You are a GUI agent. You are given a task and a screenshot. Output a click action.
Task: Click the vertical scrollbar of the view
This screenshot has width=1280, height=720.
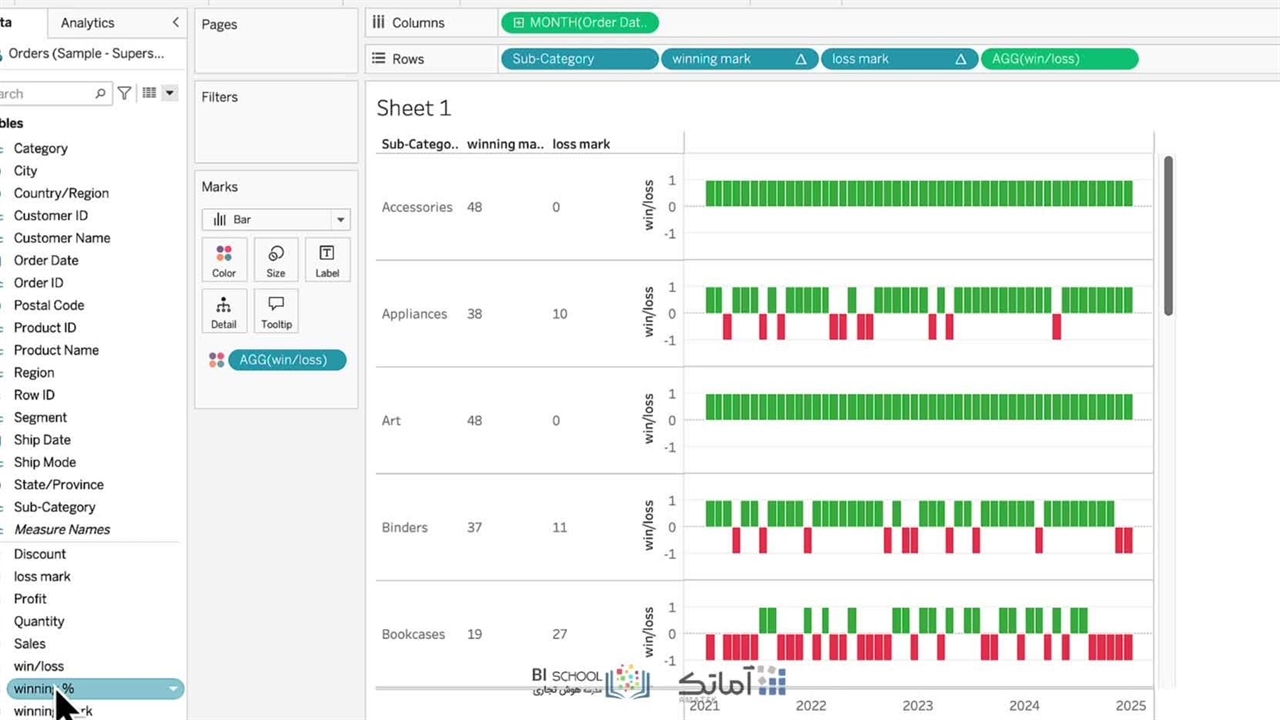(x=1167, y=235)
